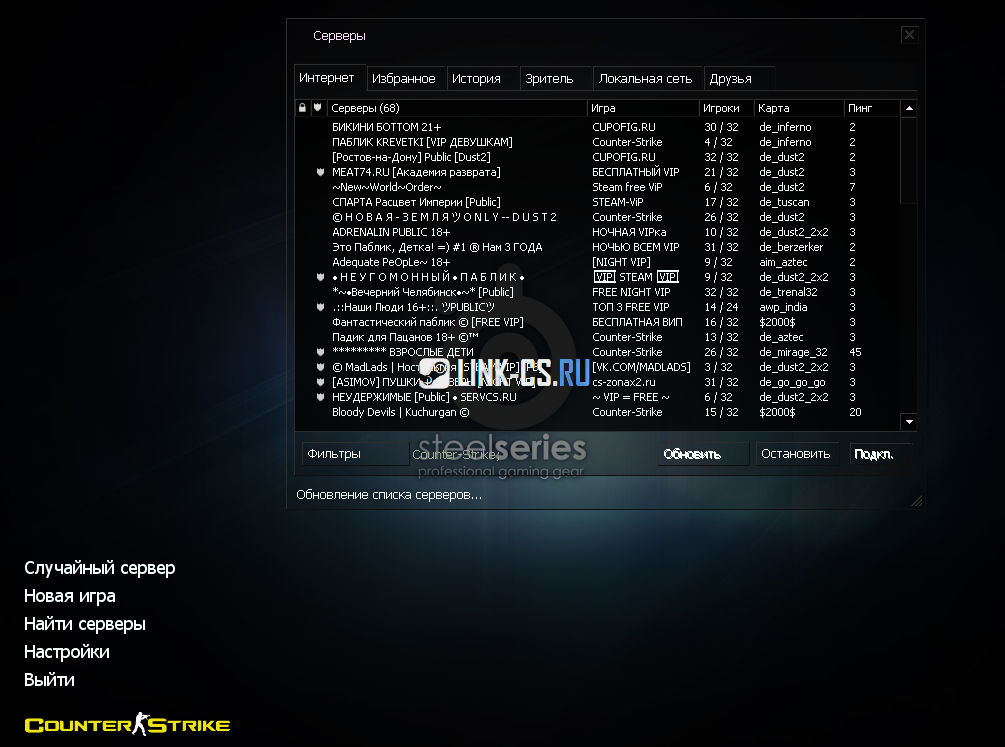The image size is (1005, 747).
Task: Sort by Пинг column header
Action: pos(870,108)
